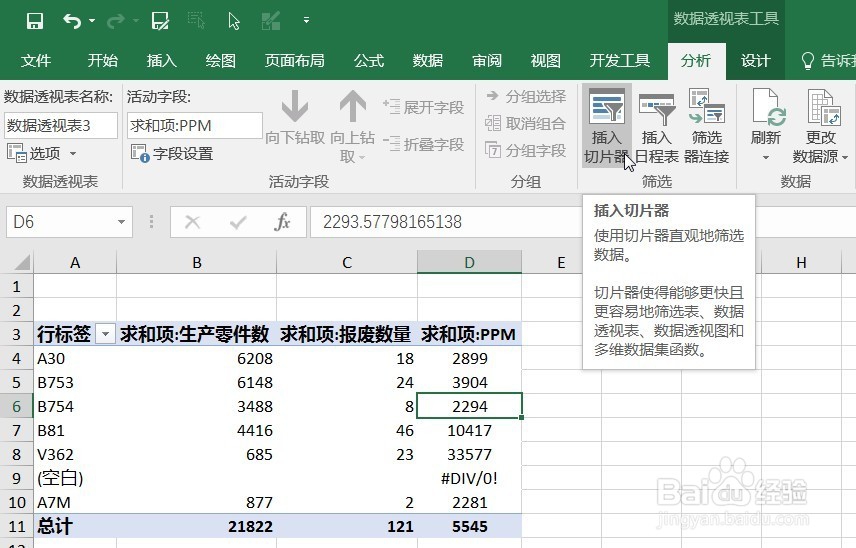Click the confirm checkmark in formula bar
Image resolution: width=856 pixels, height=548 pixels.
[238, 222]
